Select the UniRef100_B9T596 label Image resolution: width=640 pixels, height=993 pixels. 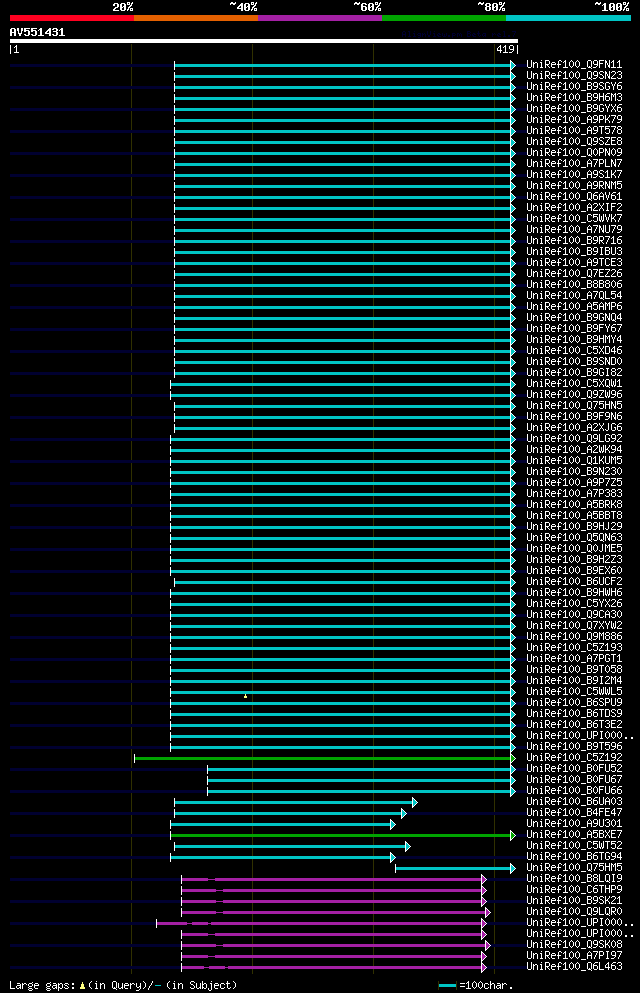point(574,747)
